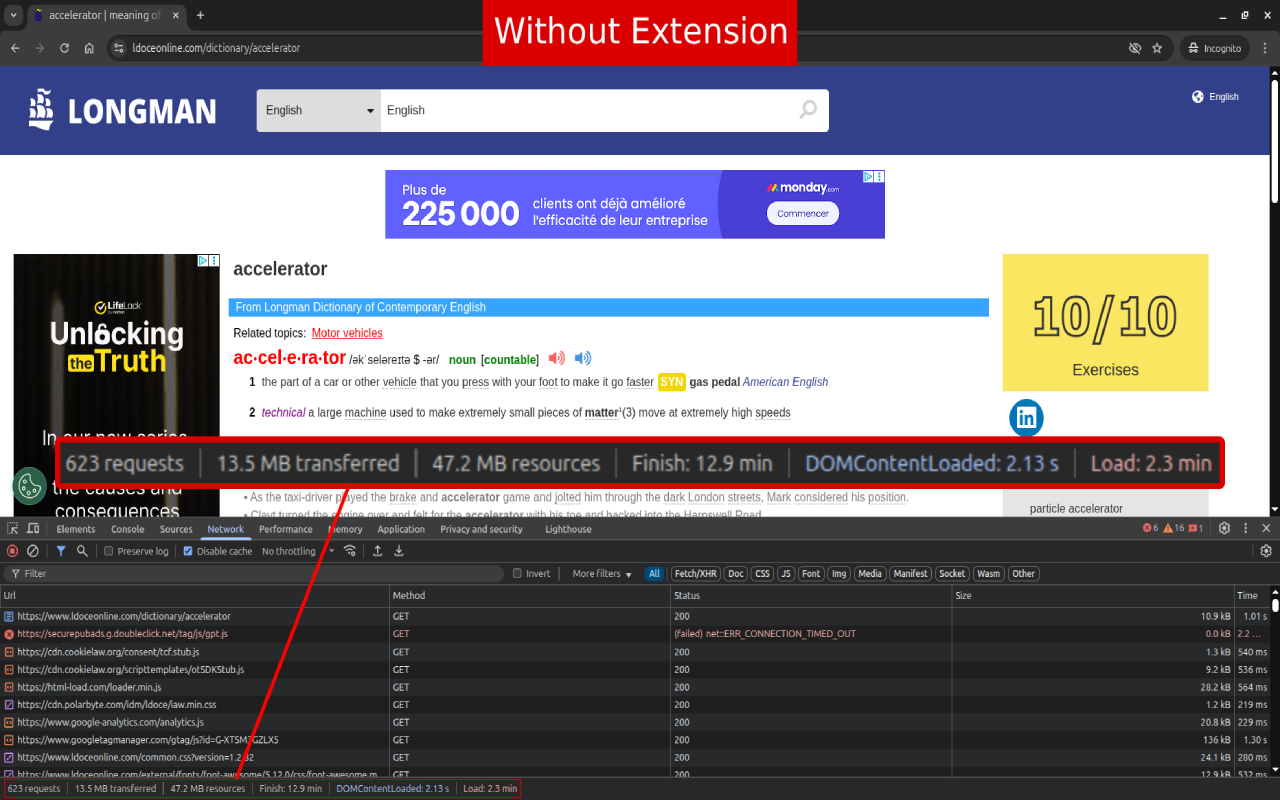
Task: Open the tab search chevron
Action: pos(13,15)
